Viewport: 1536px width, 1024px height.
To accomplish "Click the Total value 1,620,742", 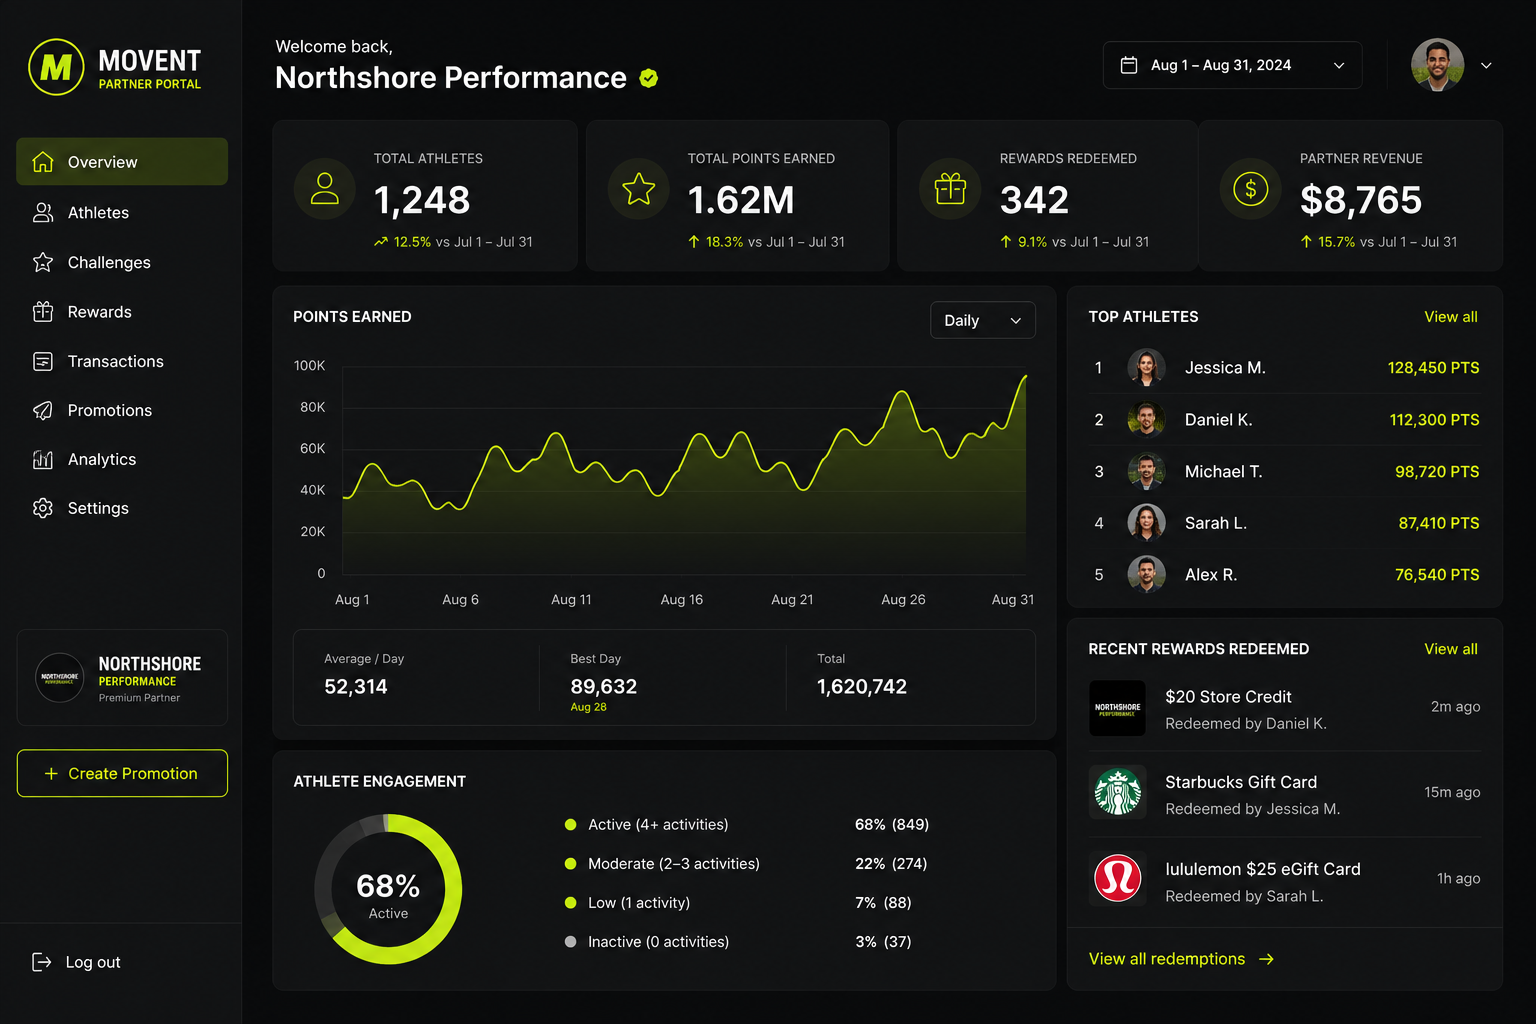I will point(862,687).
